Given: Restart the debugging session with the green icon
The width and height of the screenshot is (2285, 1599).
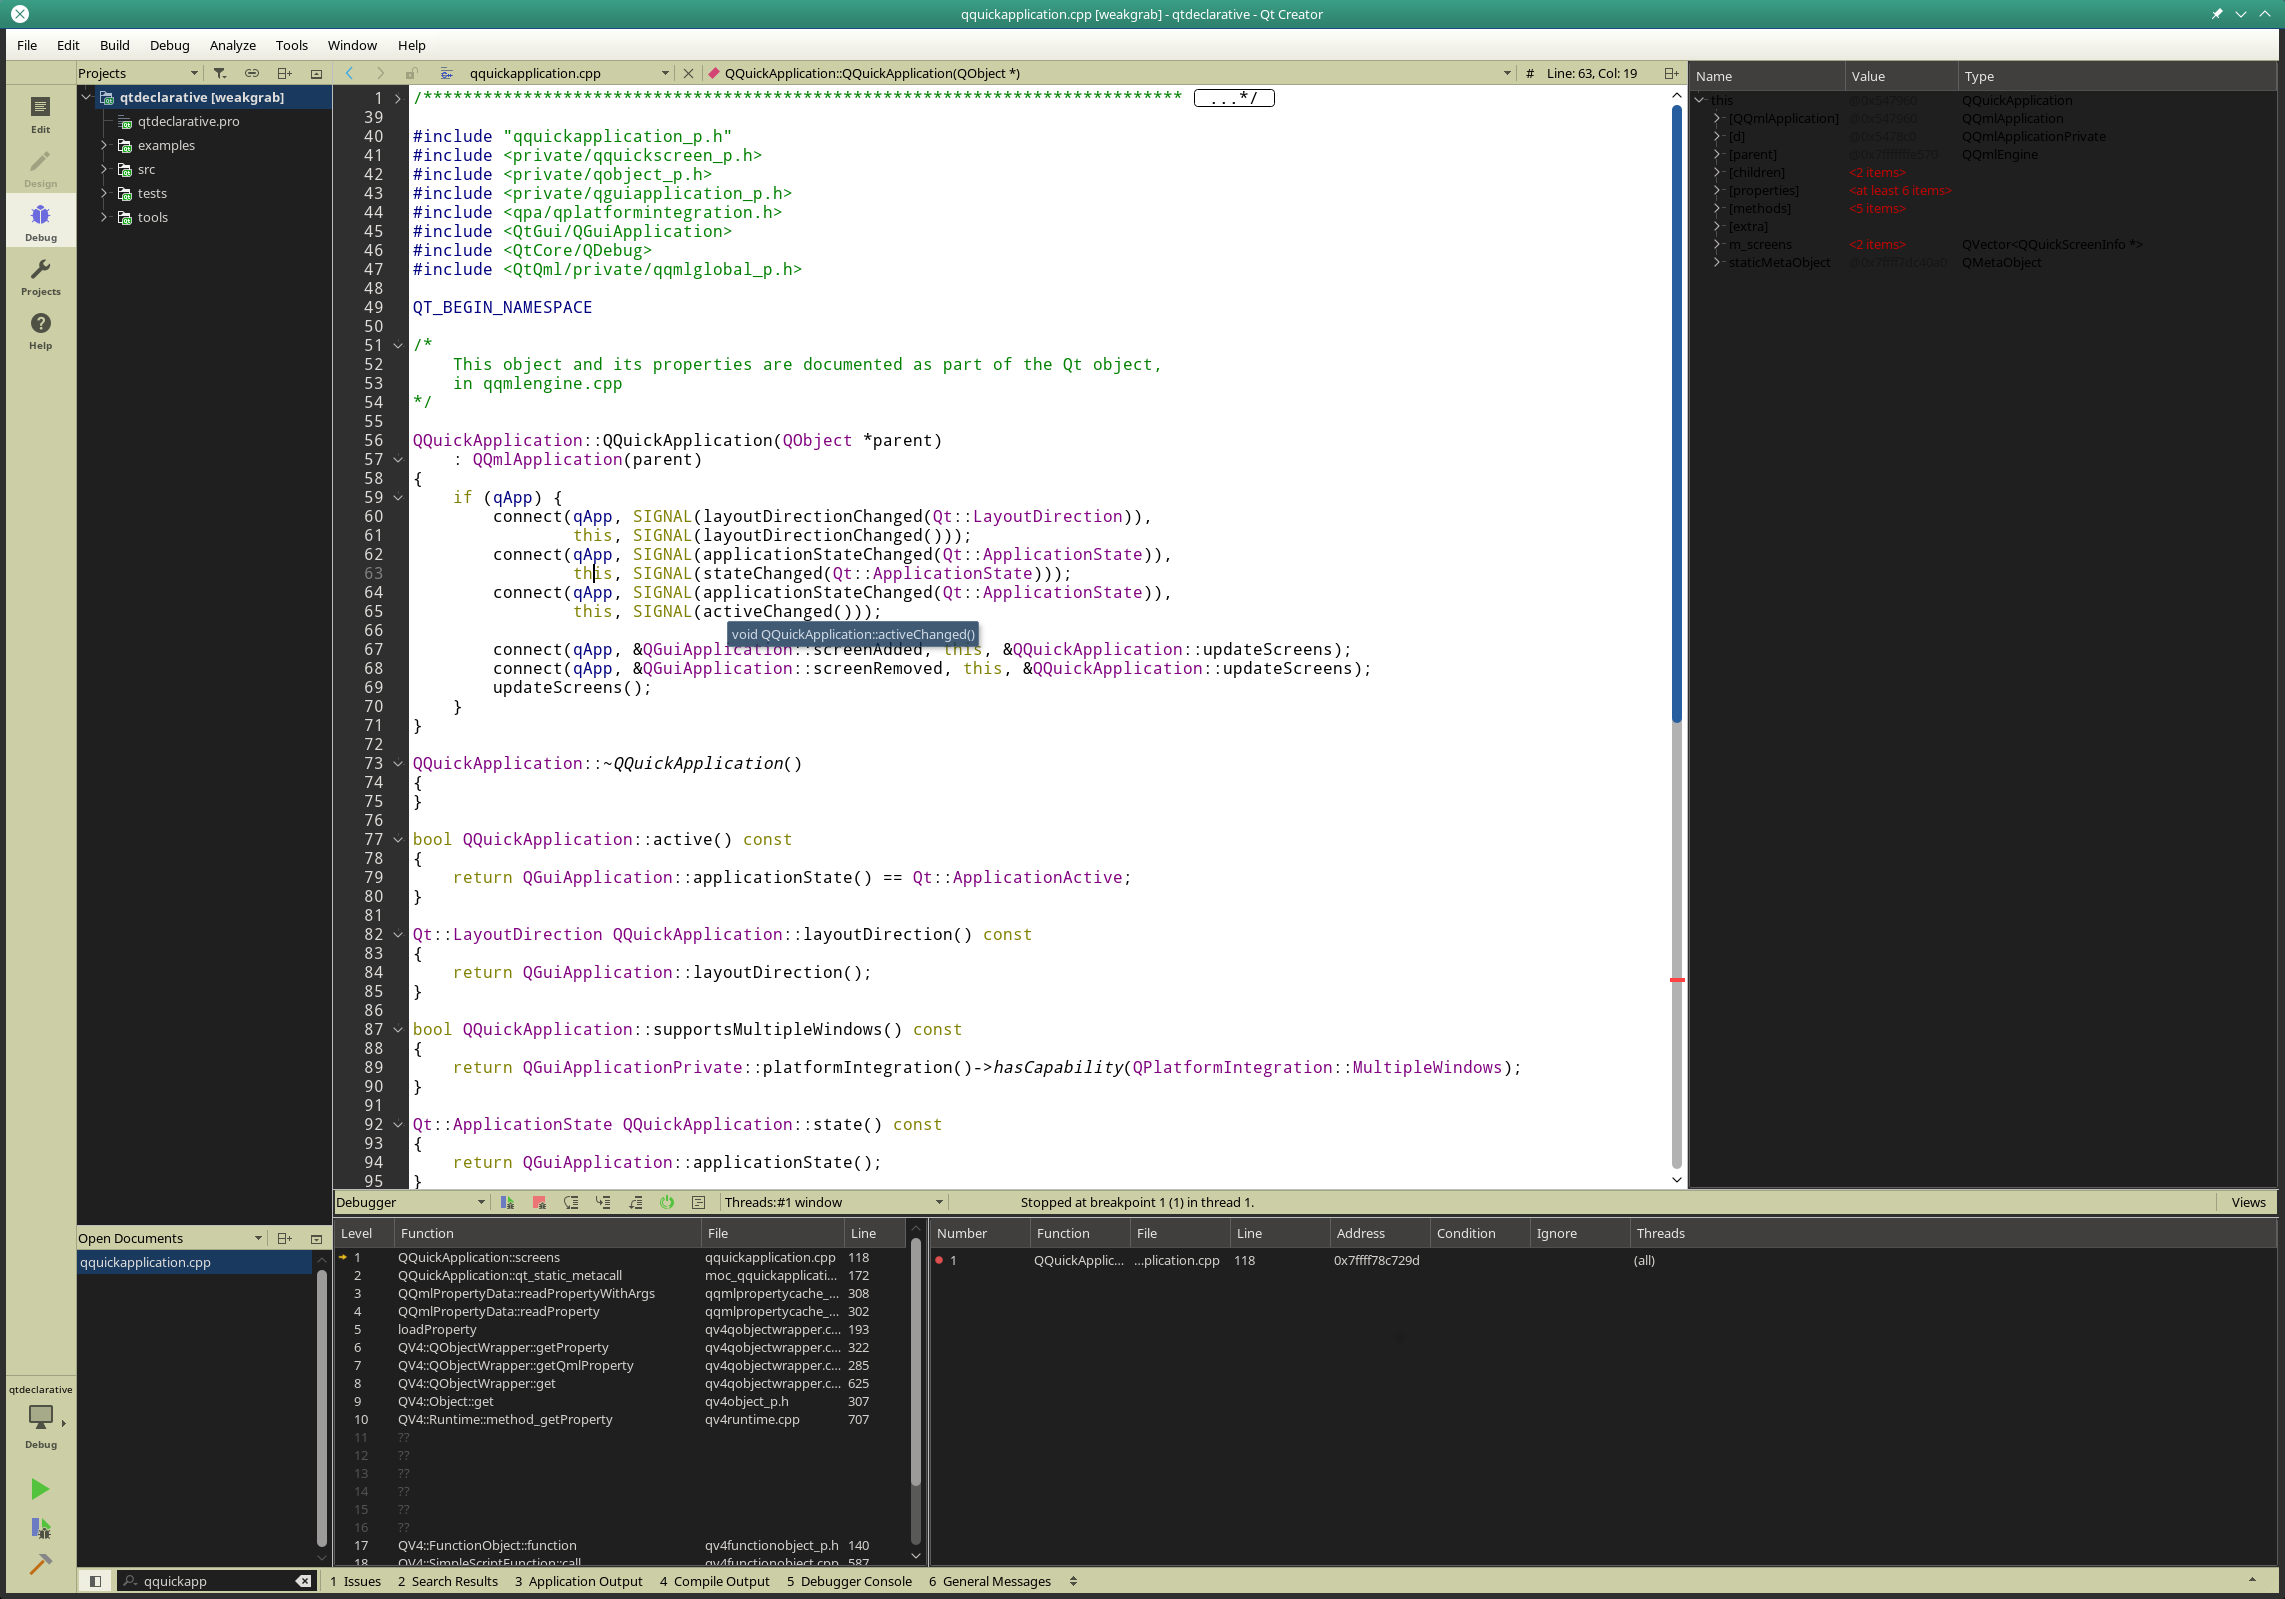Looking at the screenshot, I should click(667, 1202).
